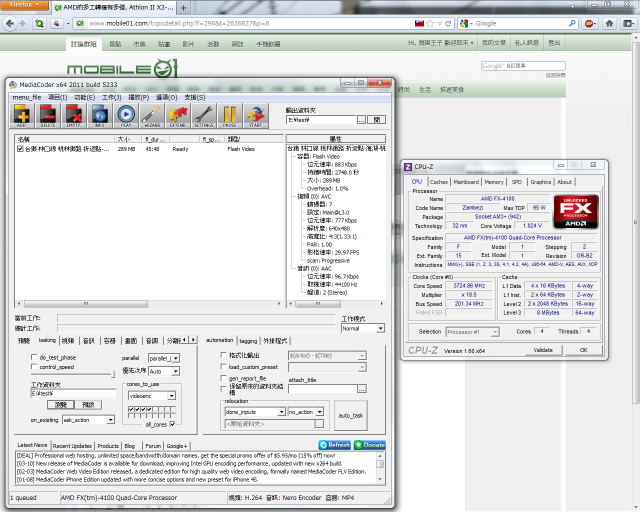This screenshot has height=512, width=640.
Task: Open the 工作模式 Normal dropdown
Action: click(363, 328)
